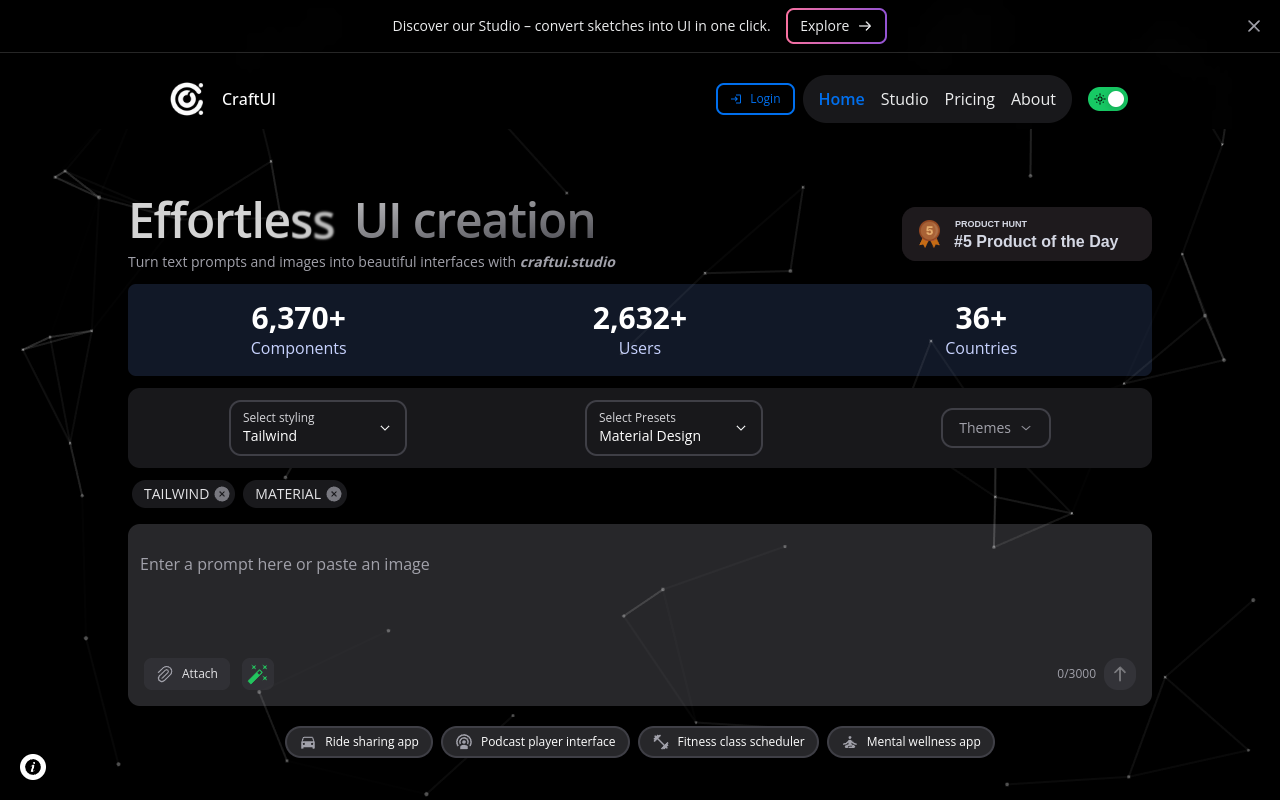Open the Select Presets dropdown
The width and height of the screenshot is (1280, 800).
pos(673,428)
